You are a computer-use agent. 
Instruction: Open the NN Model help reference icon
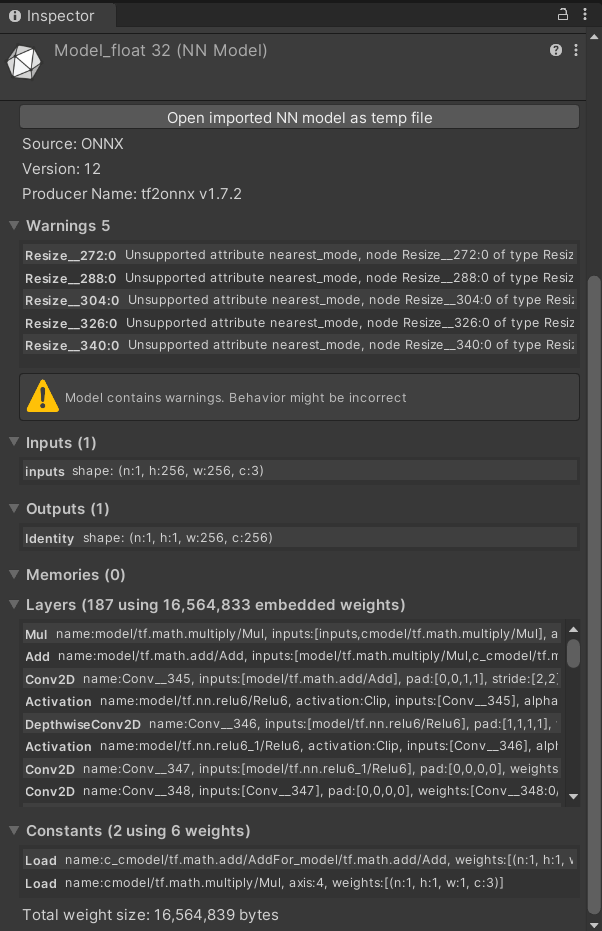556,50
